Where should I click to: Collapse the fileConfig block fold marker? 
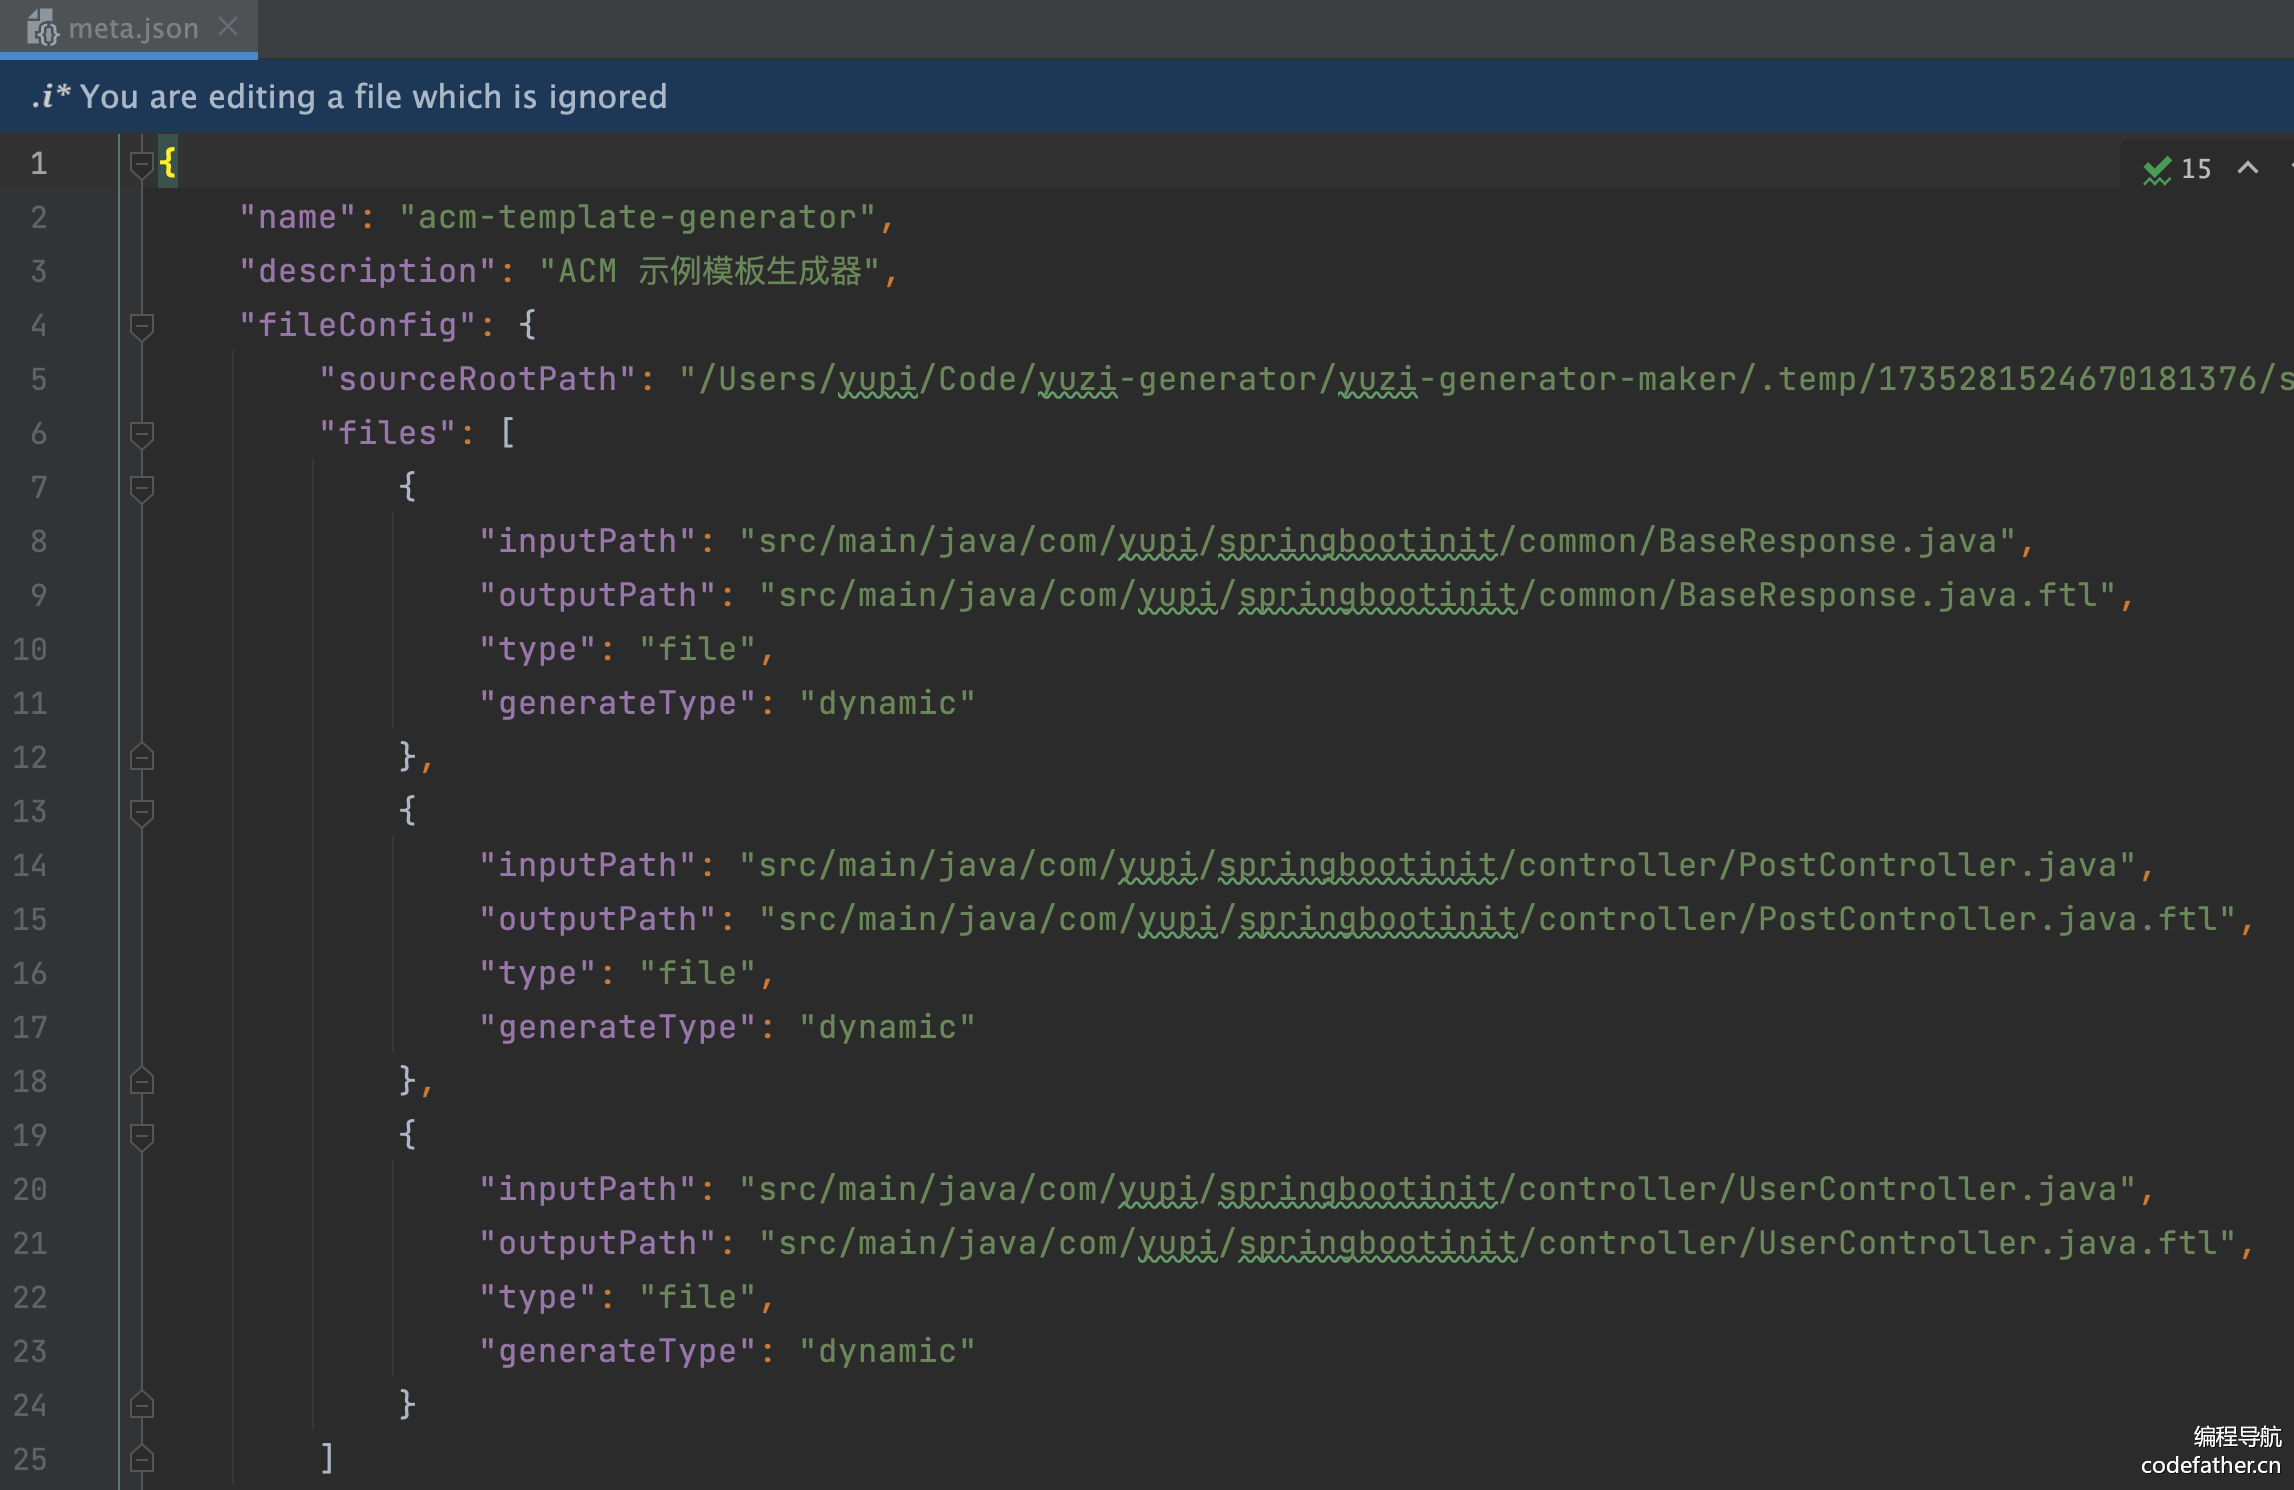(141, 325)
